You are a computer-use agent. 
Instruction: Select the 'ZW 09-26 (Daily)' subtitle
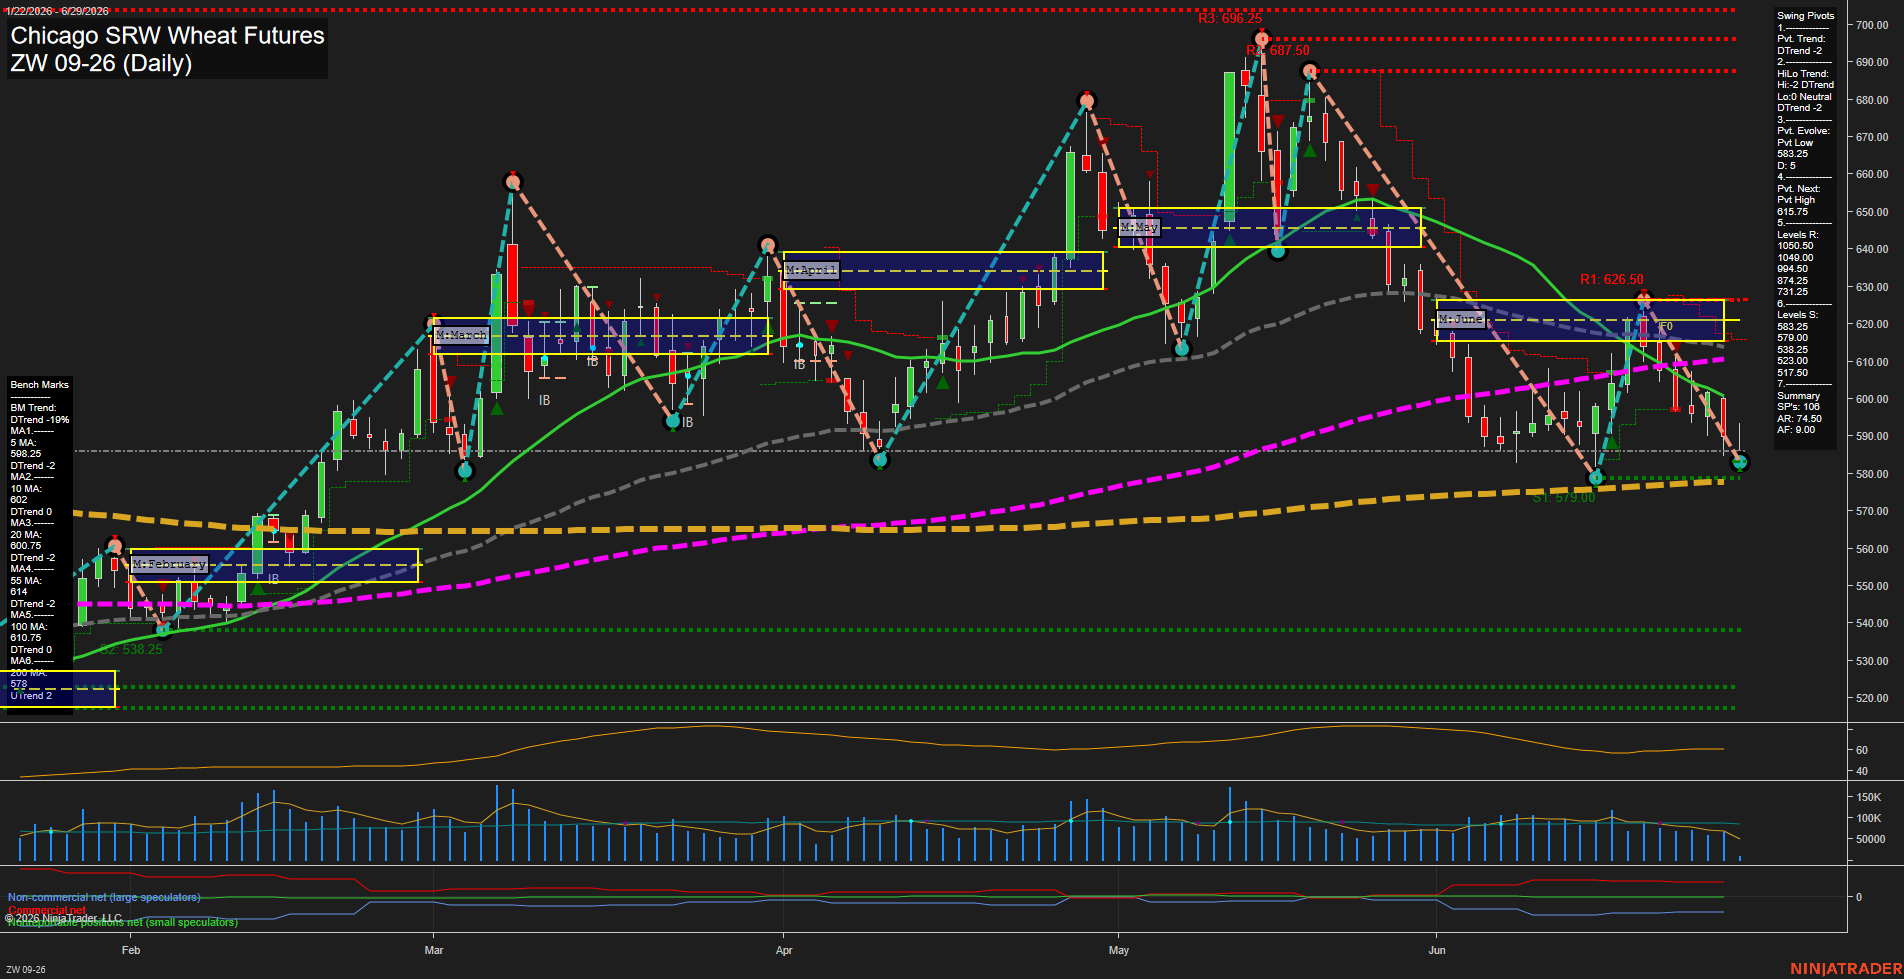(x=101, y=63)
